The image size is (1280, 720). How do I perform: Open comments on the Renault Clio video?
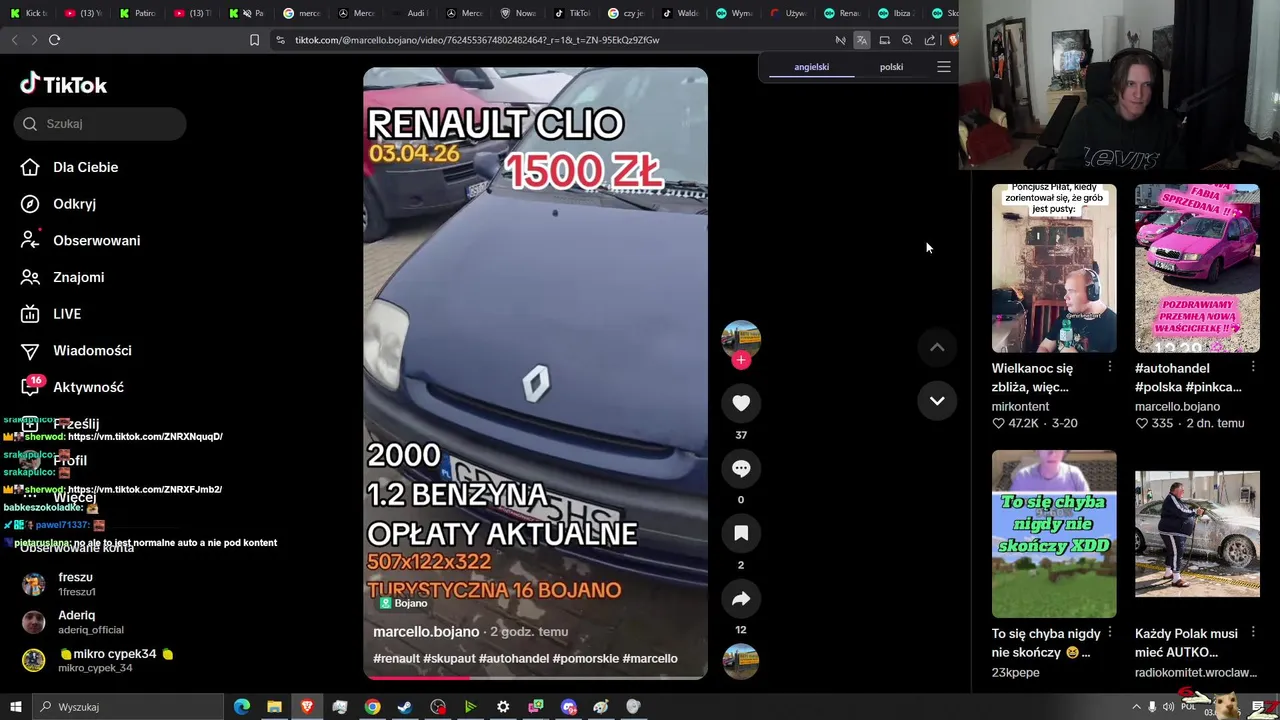[x=741, y=468]
